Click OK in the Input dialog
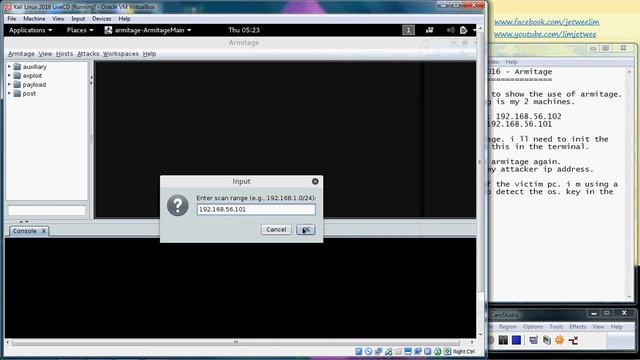640x360 pixels. click(306, 230)
